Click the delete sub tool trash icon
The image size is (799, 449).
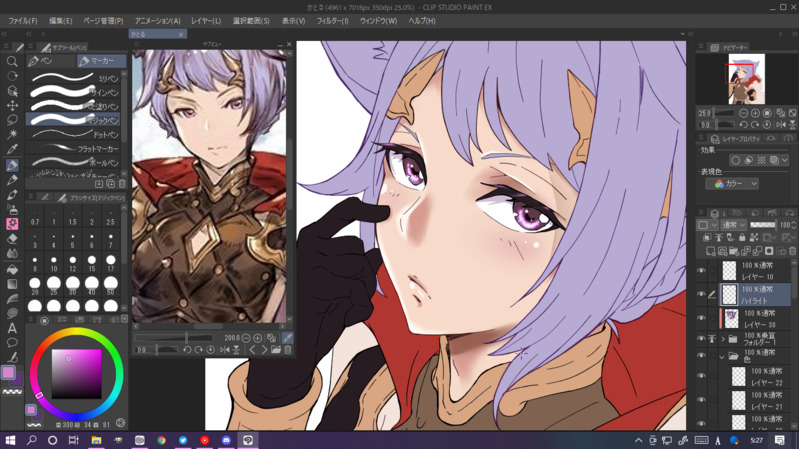[x=122, y=183]
